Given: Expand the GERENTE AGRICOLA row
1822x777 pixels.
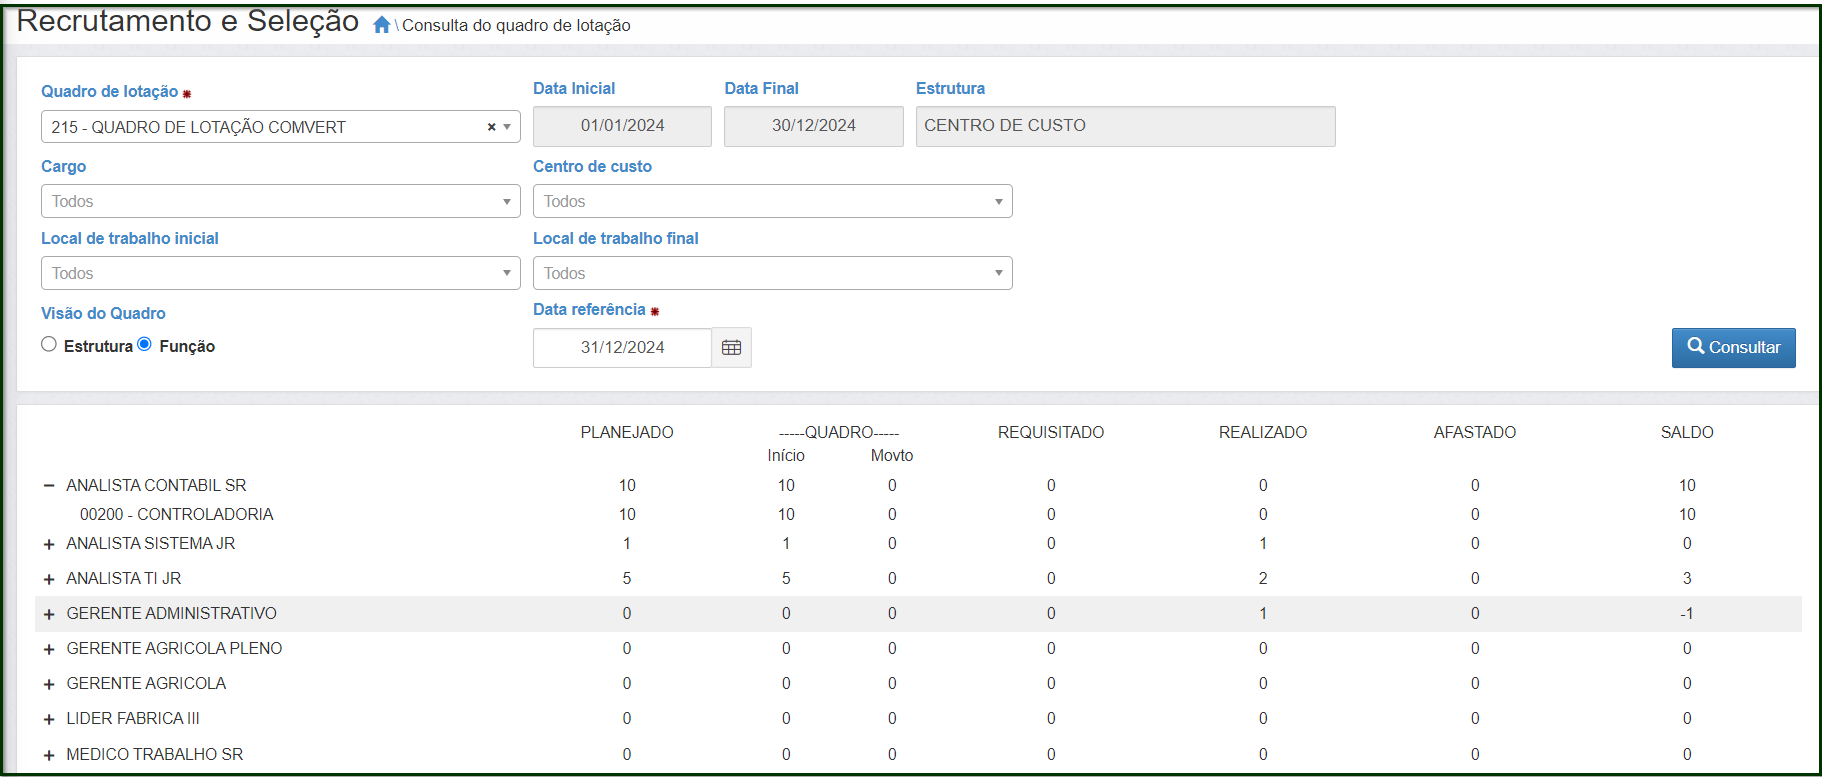Looking at the screenshot, I should [x=49, y=684].
